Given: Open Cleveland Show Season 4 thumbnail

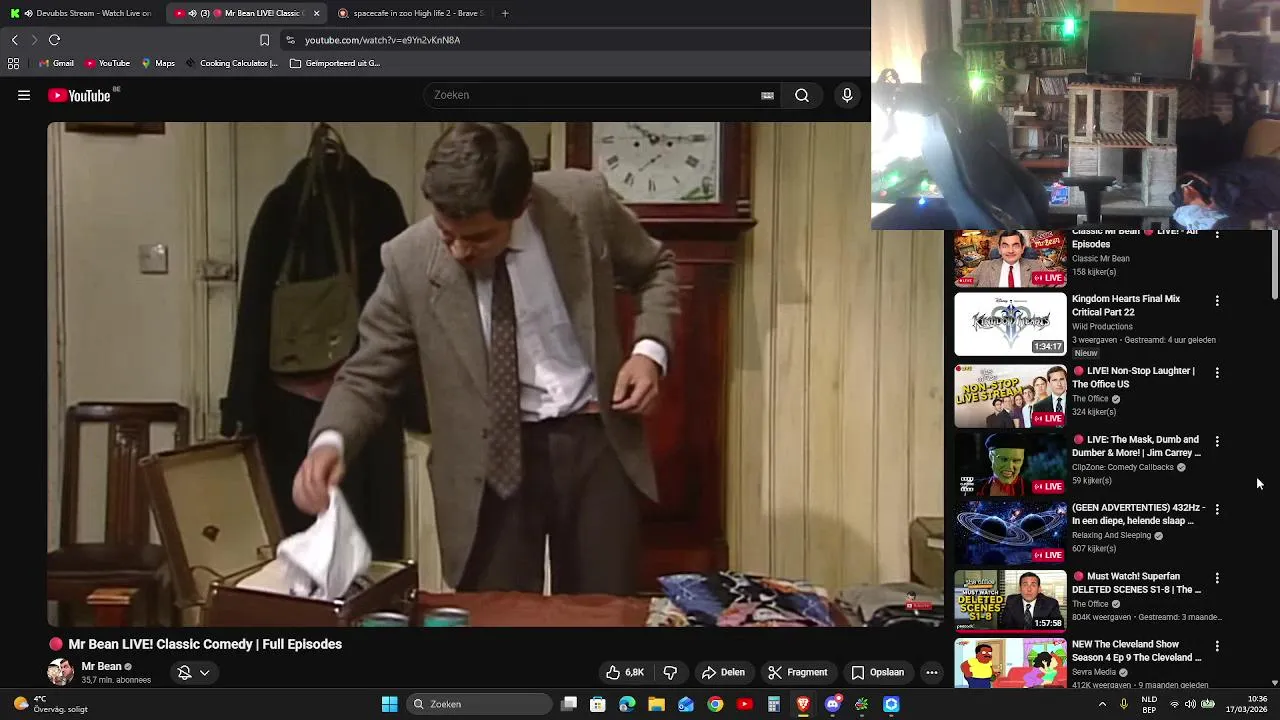Looking at the screenshot, I should (x=1010, y=664).
